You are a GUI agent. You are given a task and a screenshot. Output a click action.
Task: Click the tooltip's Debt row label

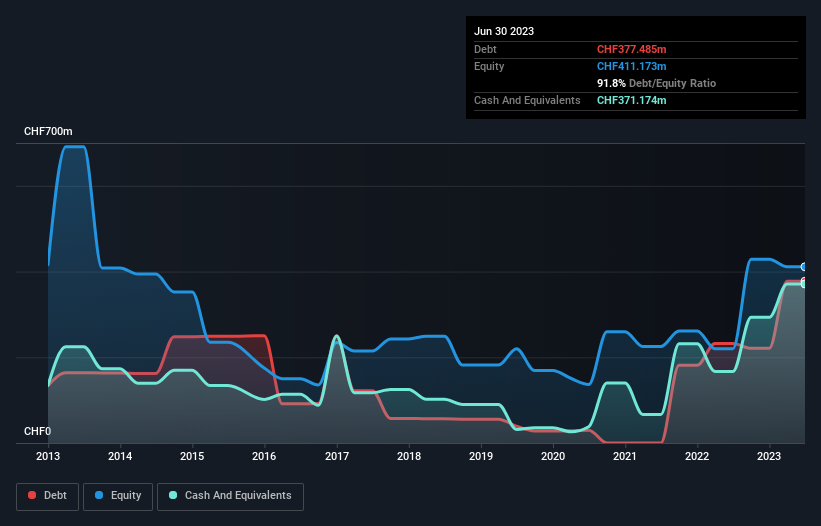coord(485,49)
